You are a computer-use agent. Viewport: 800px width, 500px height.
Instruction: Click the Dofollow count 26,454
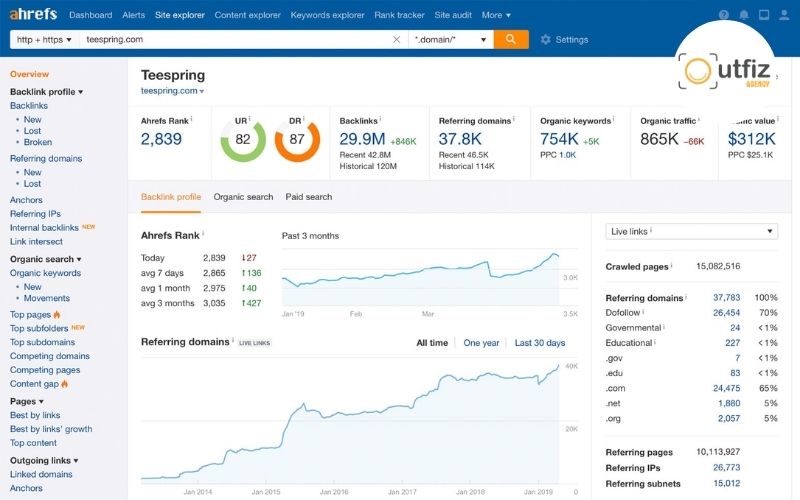click(727, 313)
